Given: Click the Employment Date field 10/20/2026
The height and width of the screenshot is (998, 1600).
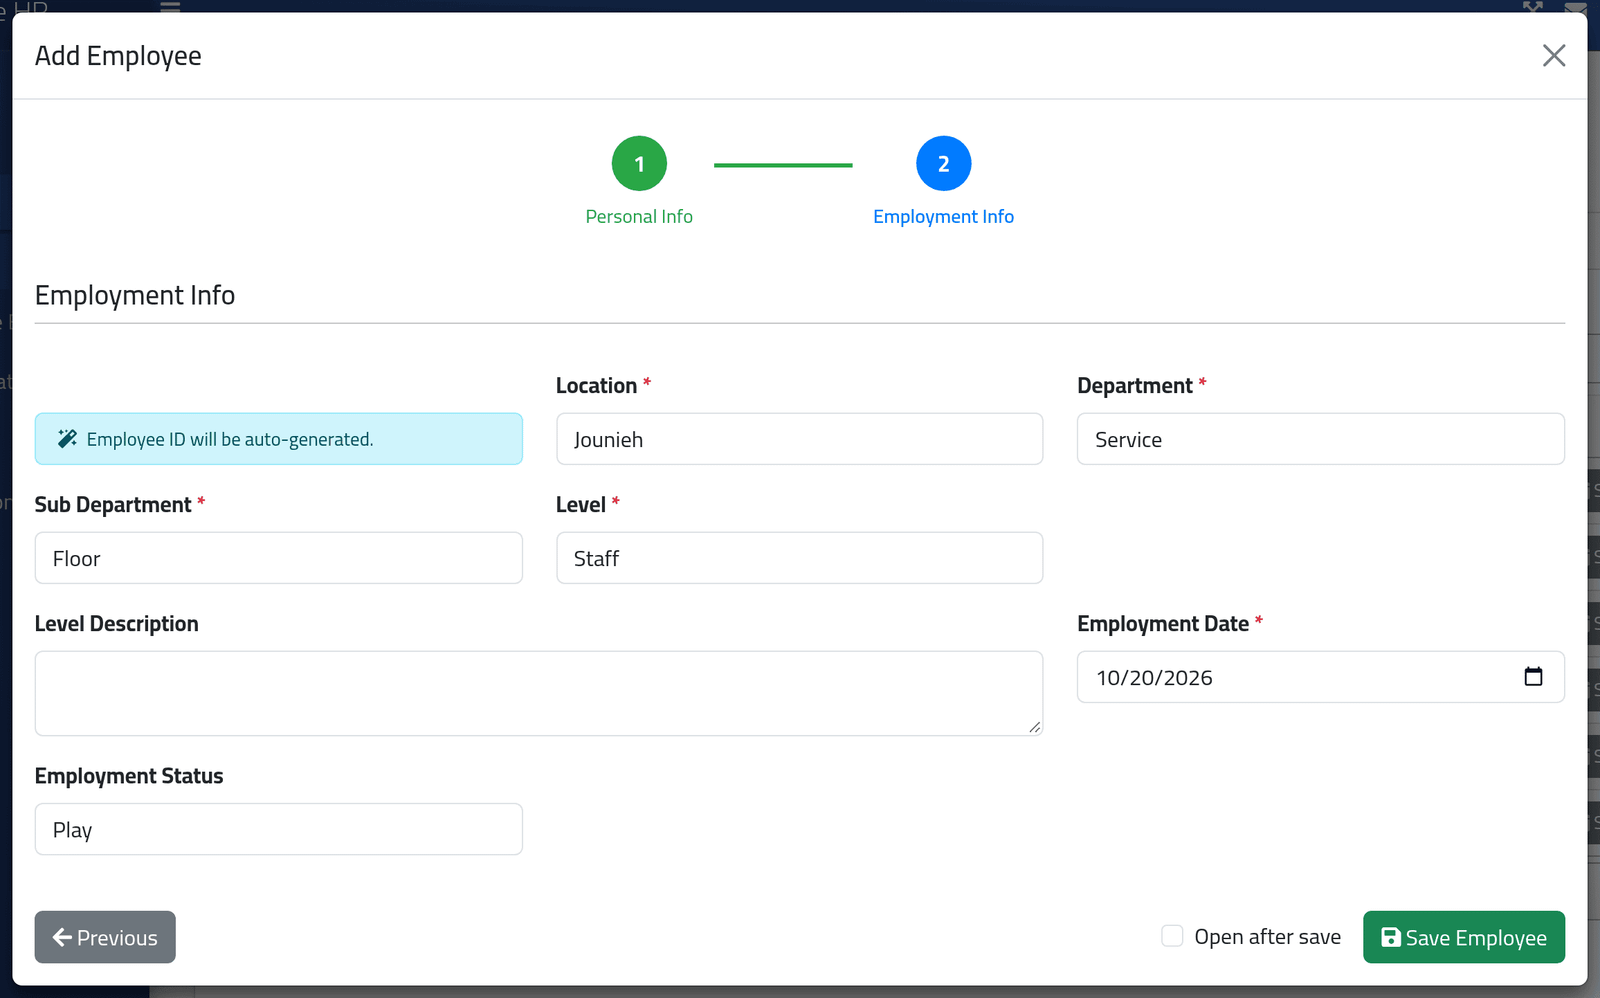Looking at the screenshot, I should (1320, 677).
